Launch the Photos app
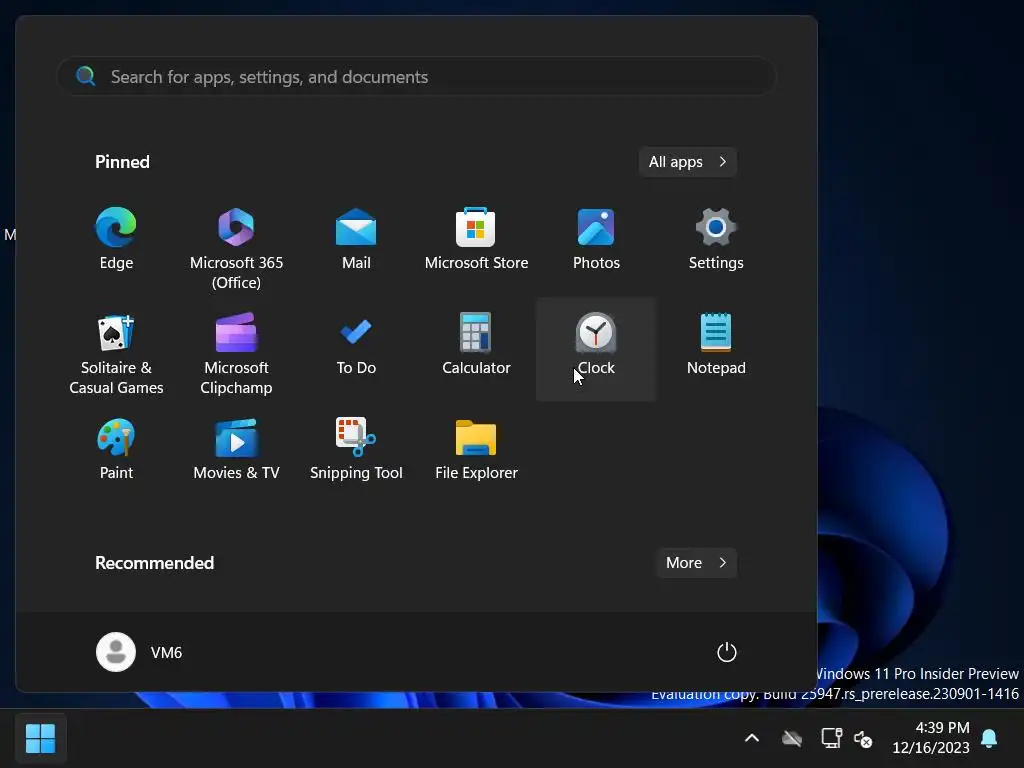 (x=596, y=240)
